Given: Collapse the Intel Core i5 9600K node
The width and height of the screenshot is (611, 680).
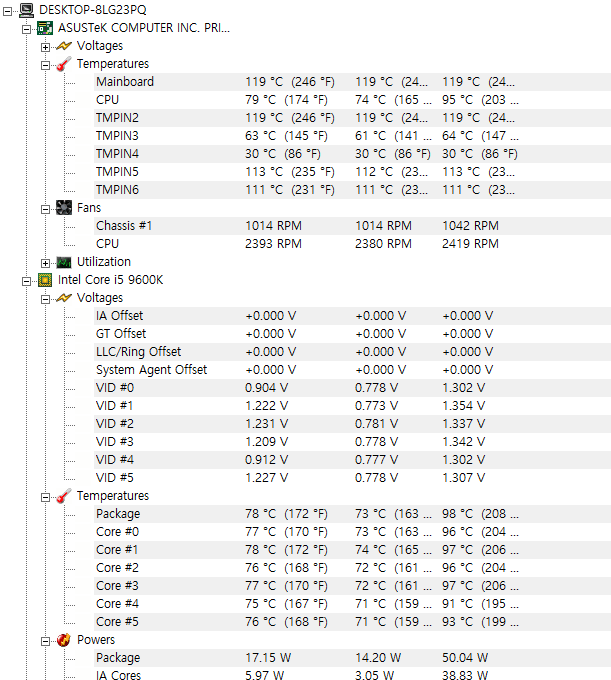Looking at the screenshot, I should (28, 280).
